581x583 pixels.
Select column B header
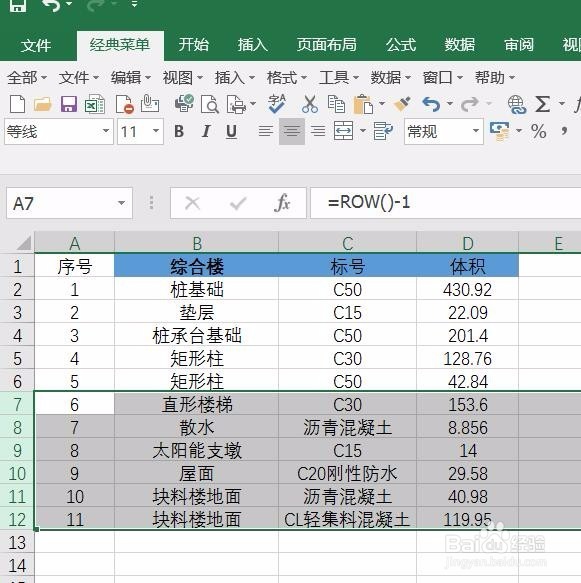point(197,243)
